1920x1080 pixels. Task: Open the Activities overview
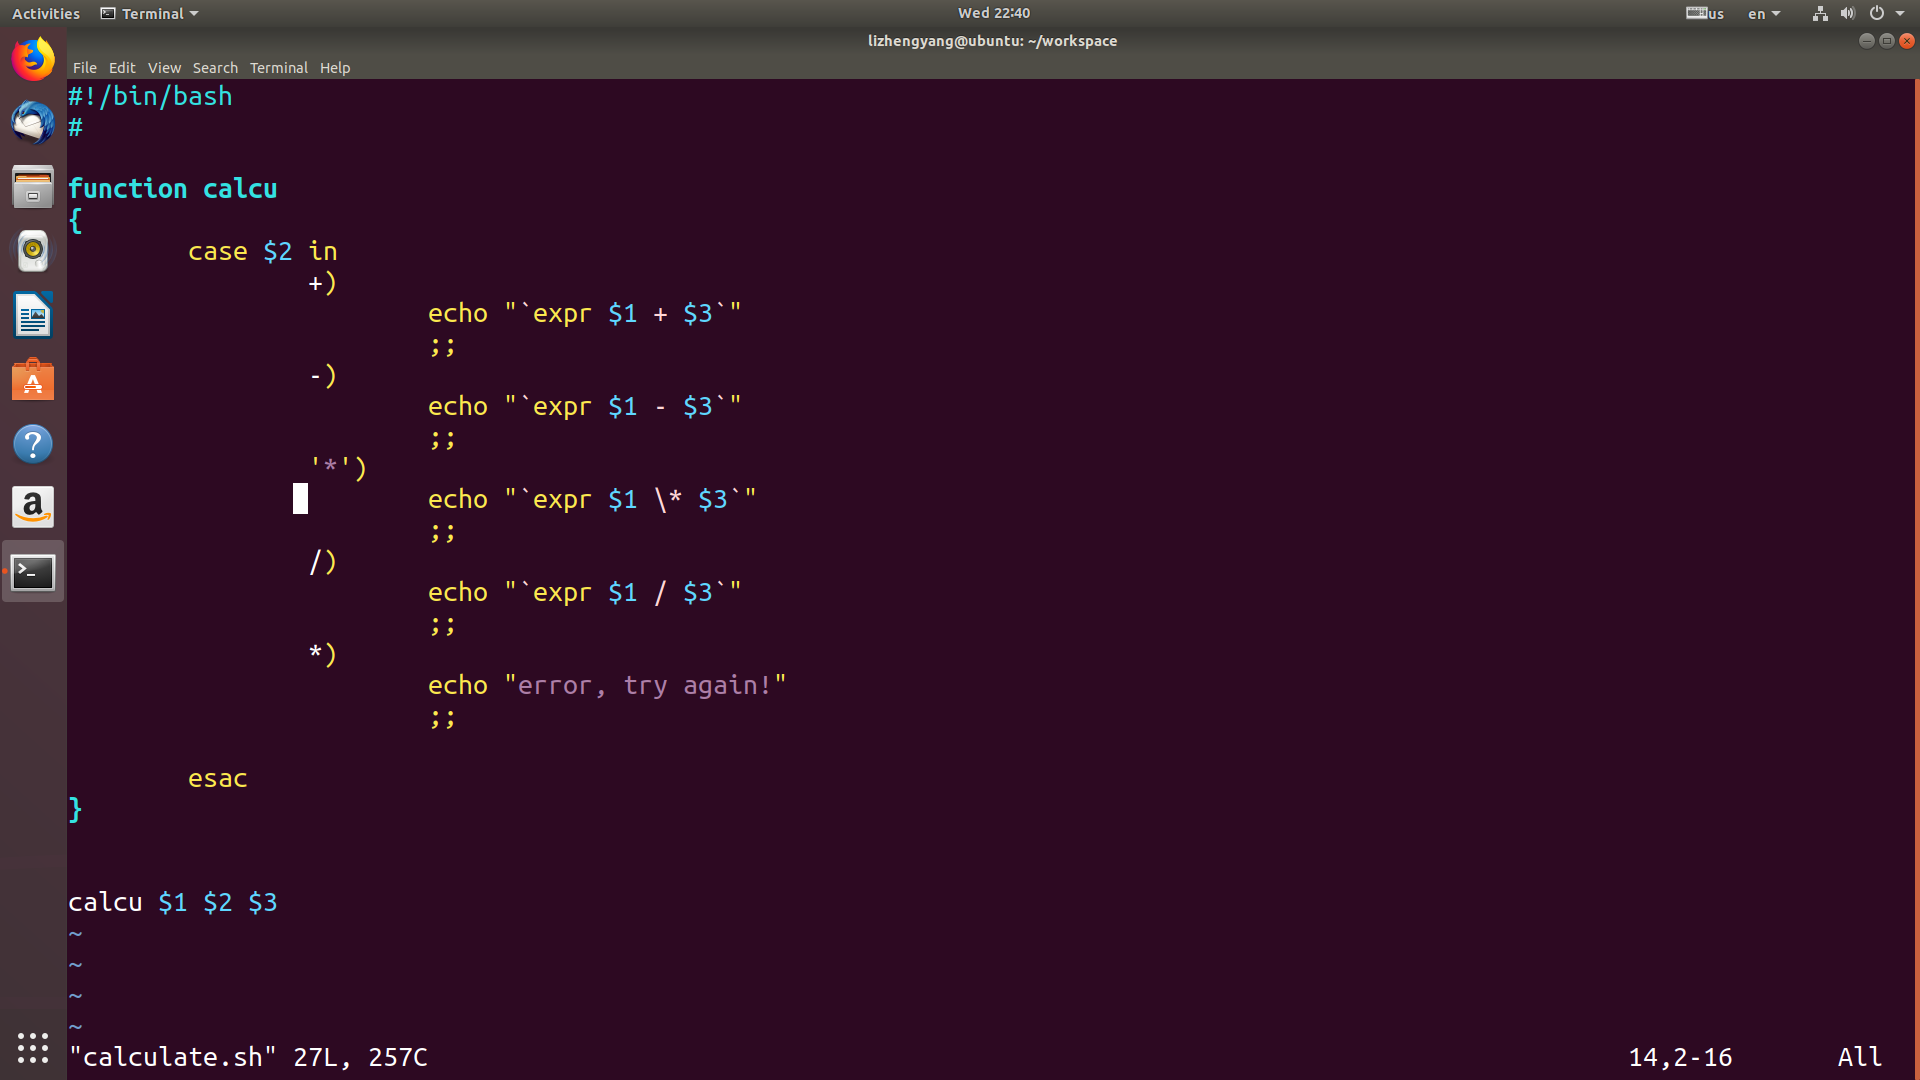click(46, 13)
